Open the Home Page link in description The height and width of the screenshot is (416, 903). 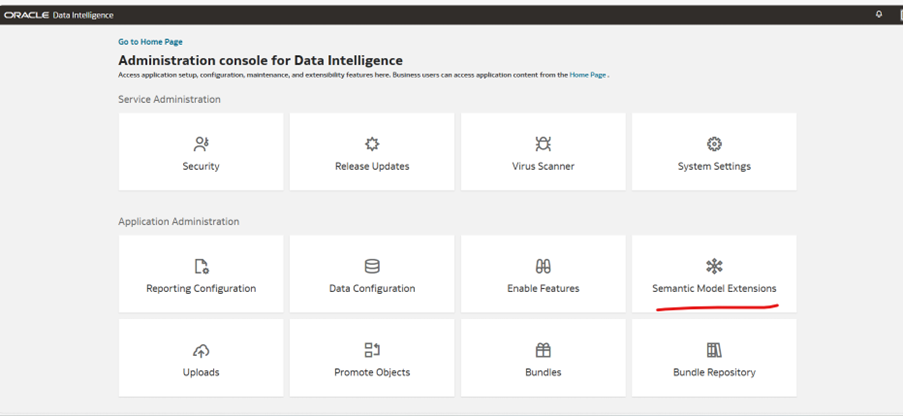(x=587, y=75)
